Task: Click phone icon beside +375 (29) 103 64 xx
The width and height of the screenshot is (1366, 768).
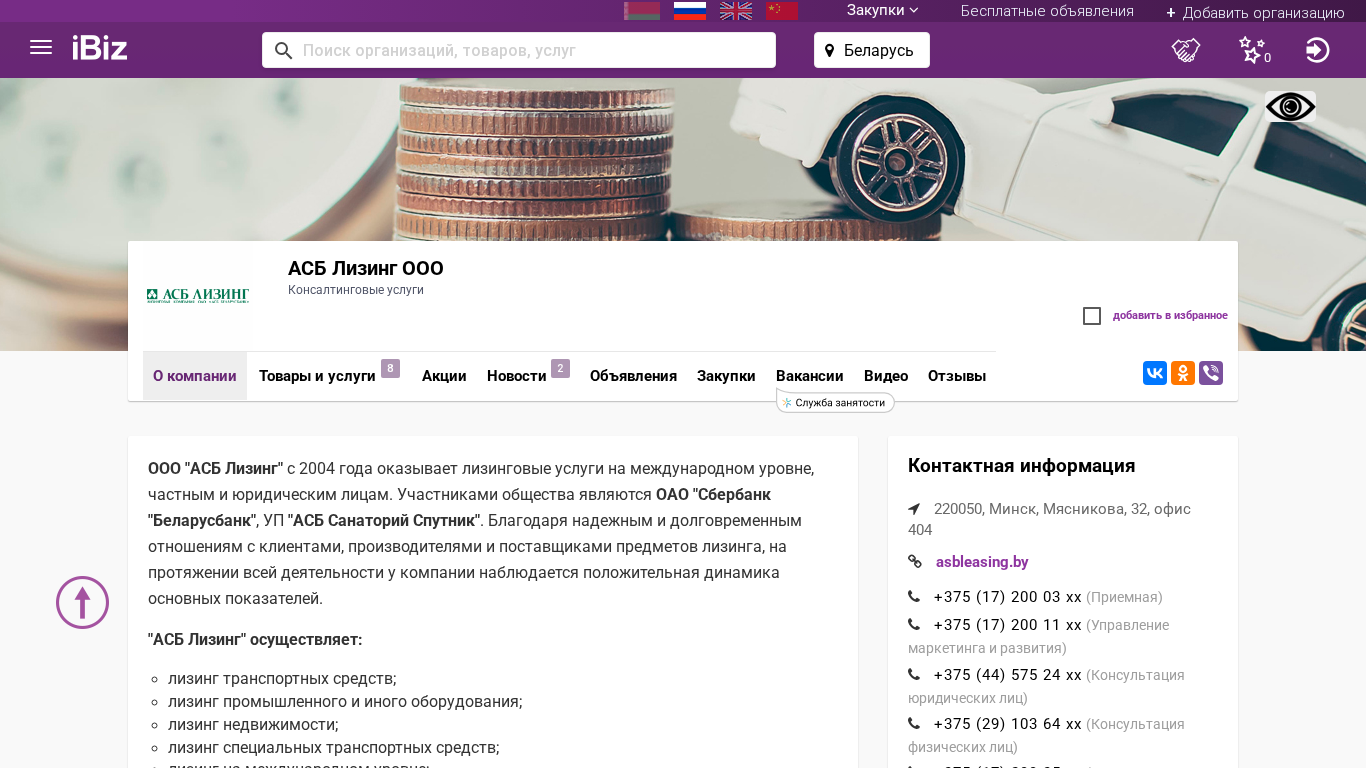Action: coord(914,724)
